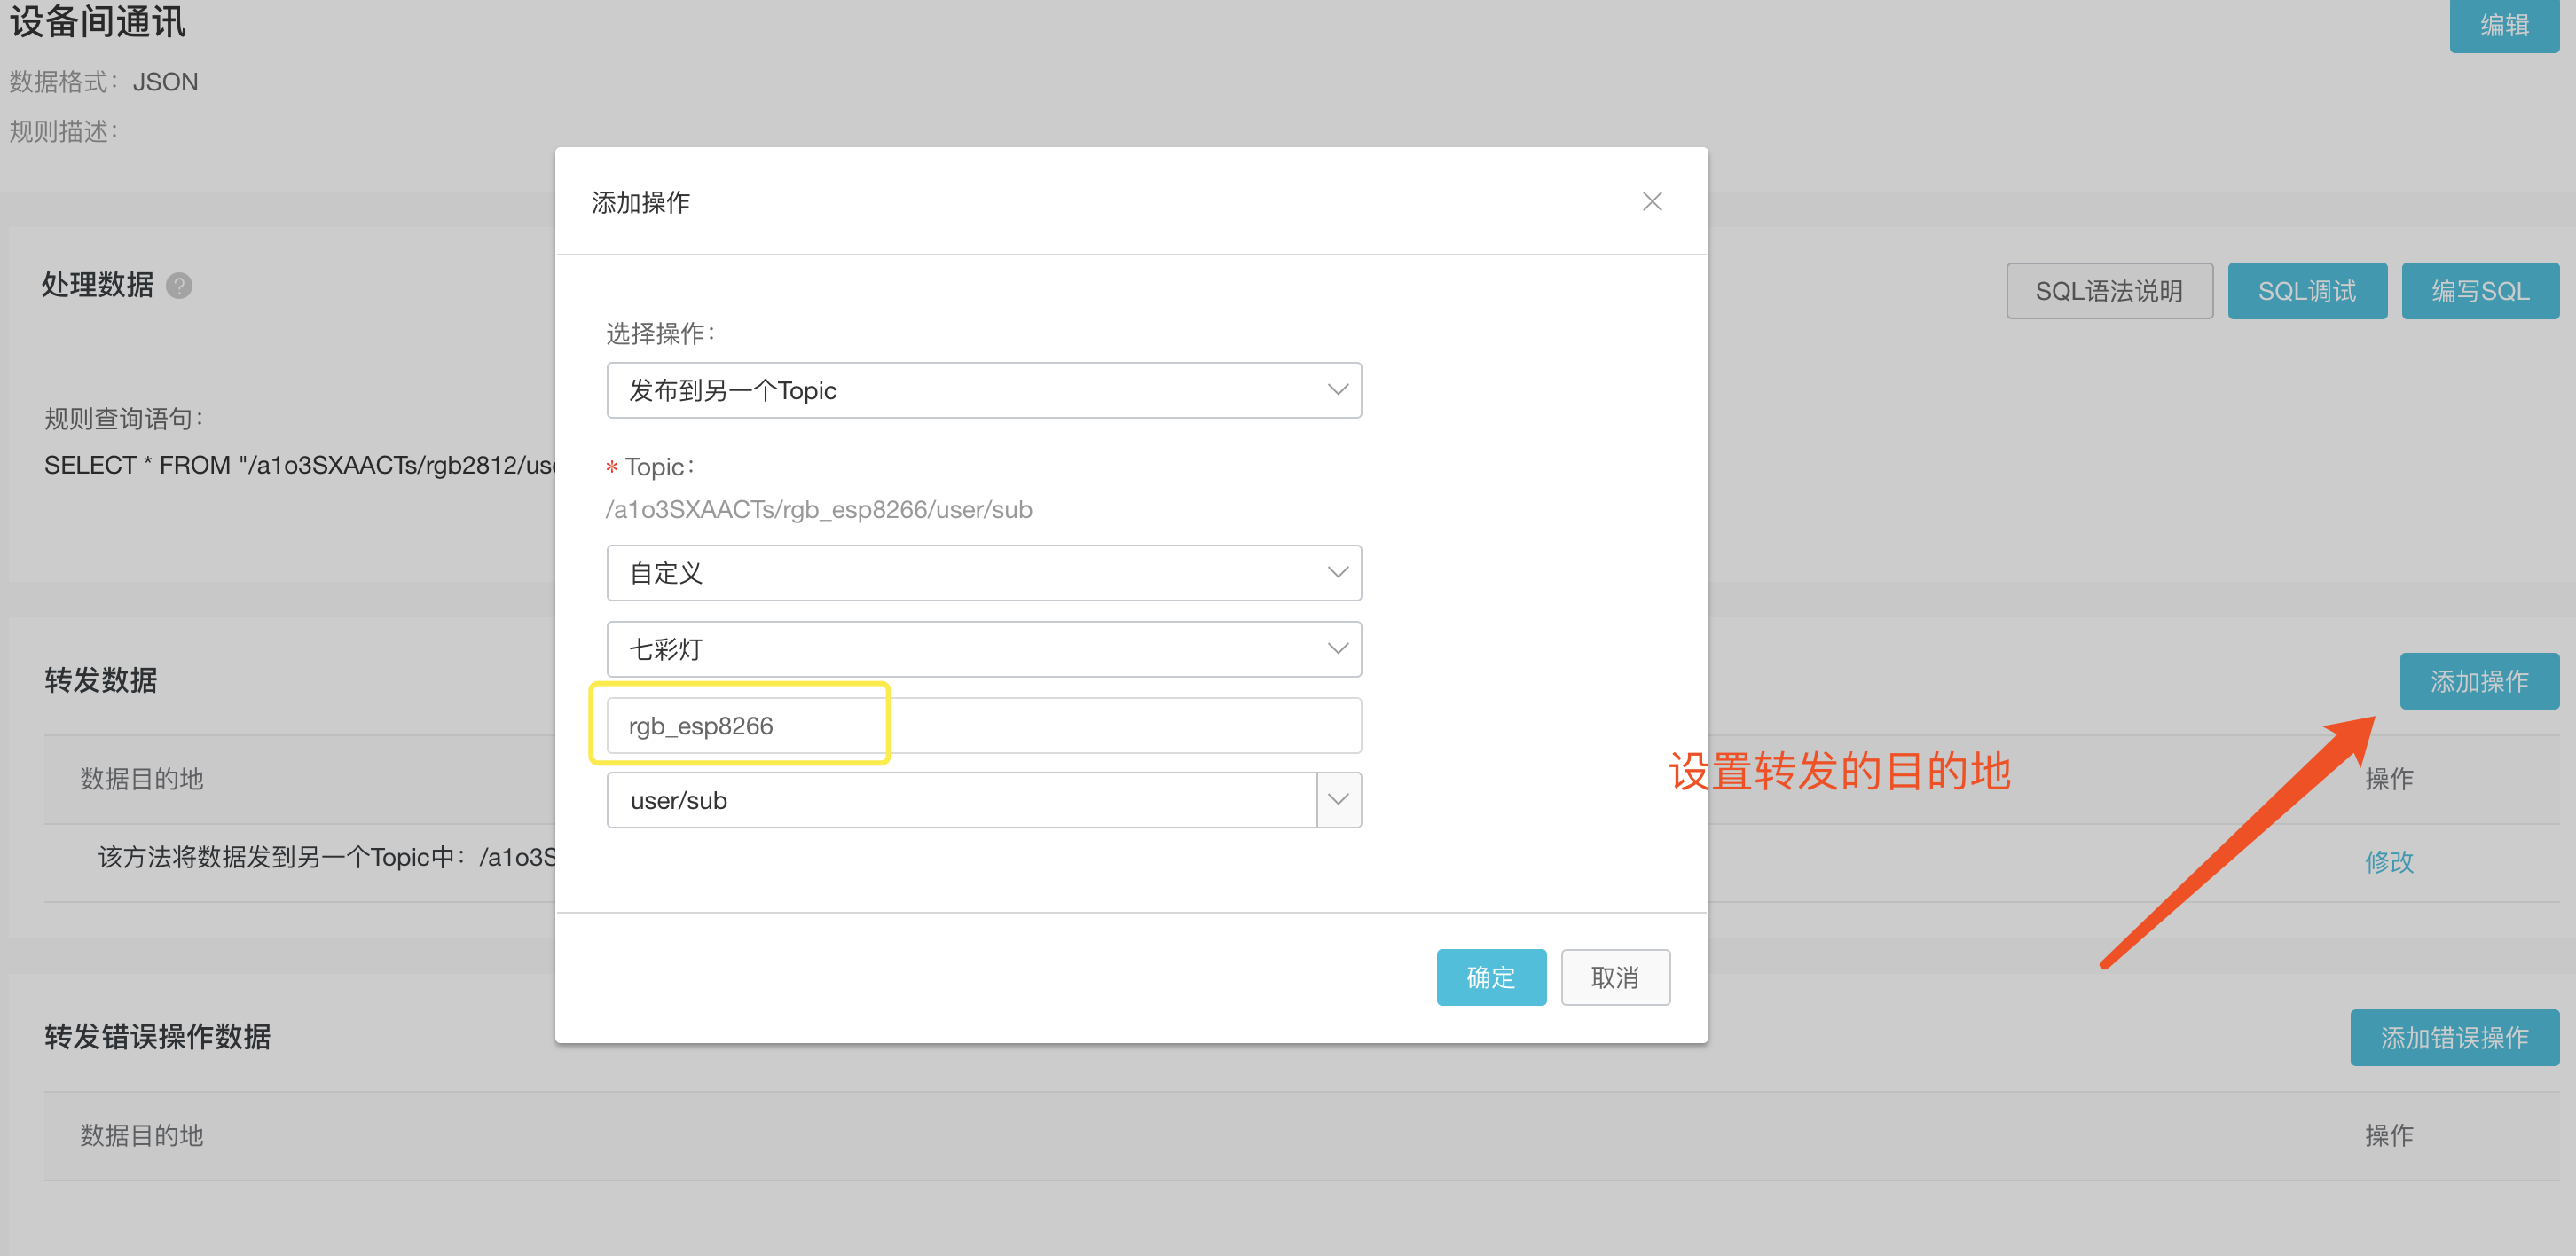2576x1256 pixels.
Task: Click the help question mark icon
Action: 179,286
